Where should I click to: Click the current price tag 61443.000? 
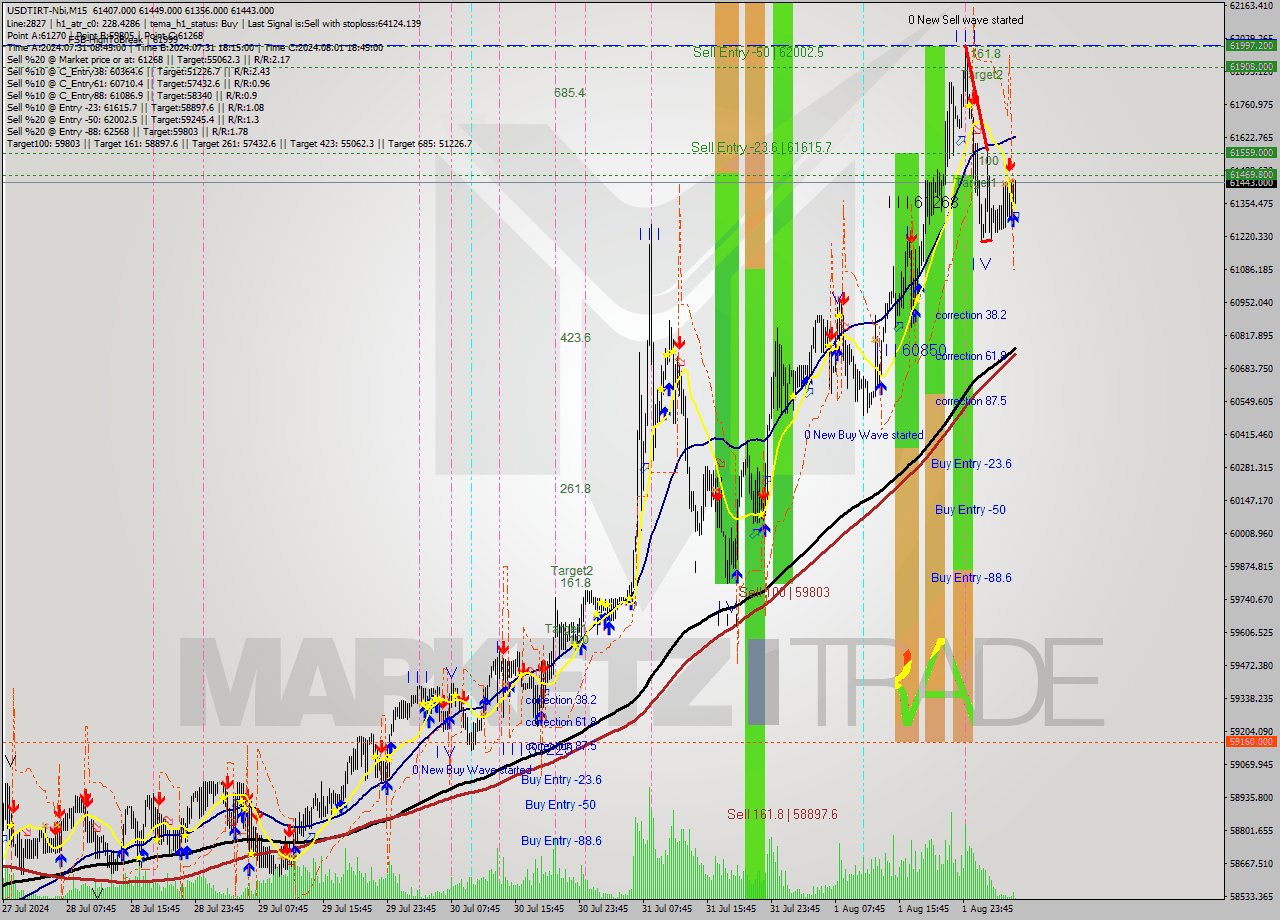coord(1250,182)
